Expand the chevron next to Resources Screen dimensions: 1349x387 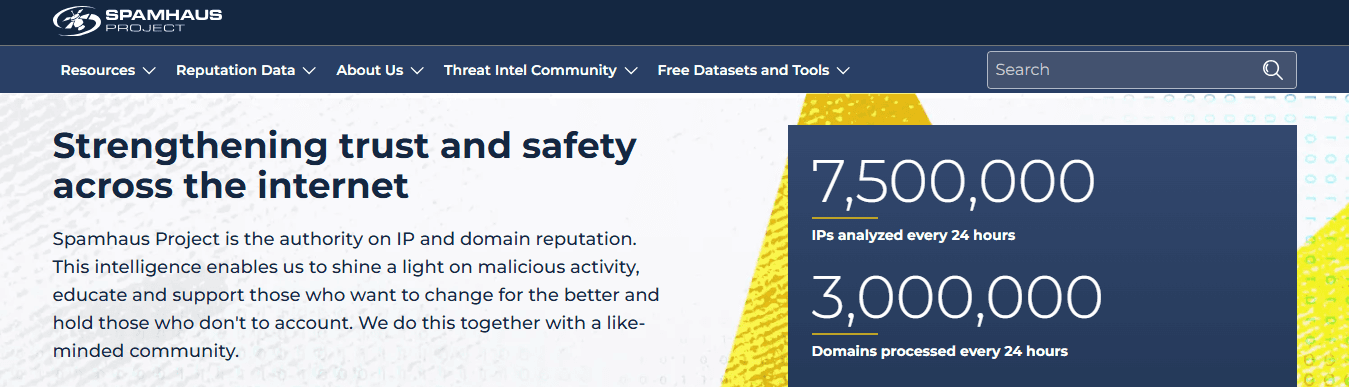click(x=149, y=71)
